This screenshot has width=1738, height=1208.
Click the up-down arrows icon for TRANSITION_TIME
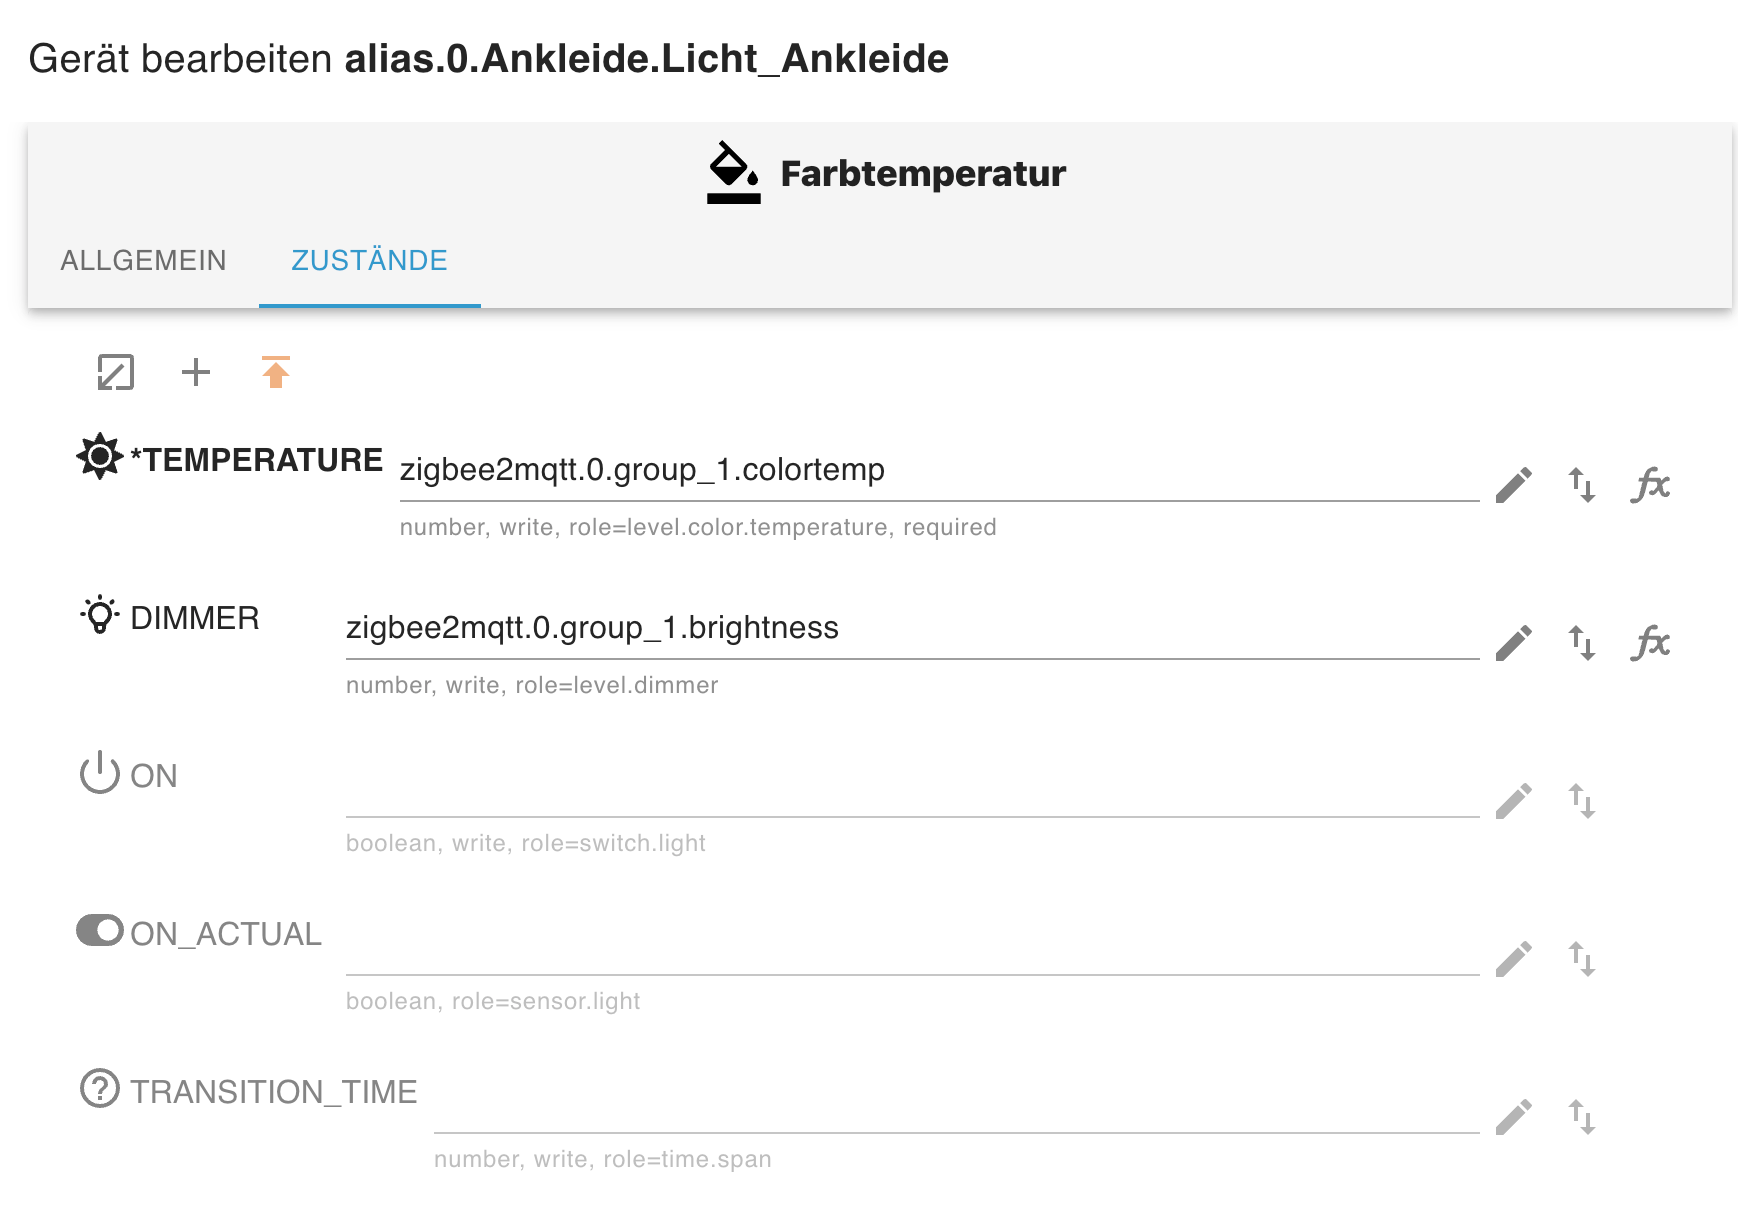click(x=1581, y=1117)
